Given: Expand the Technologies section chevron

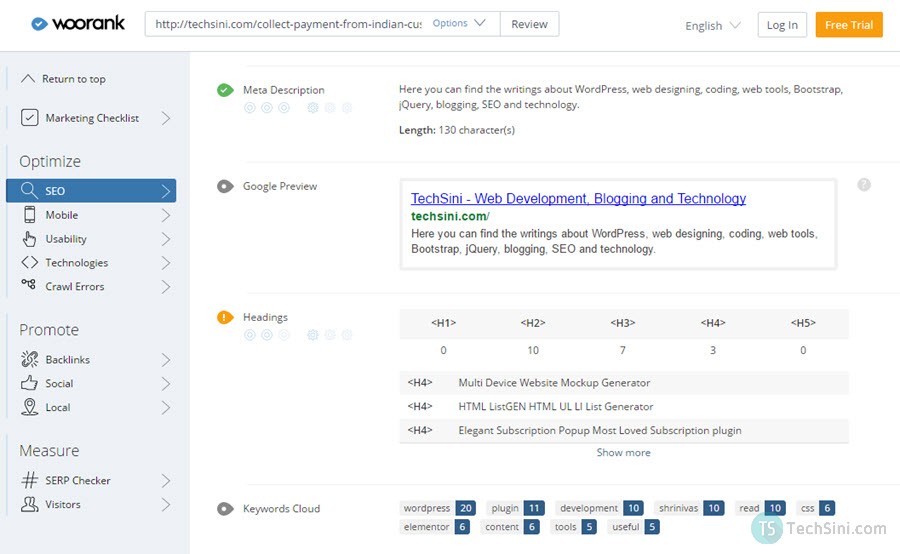Looking at the screenshot, I should click(x=166, y=263).
